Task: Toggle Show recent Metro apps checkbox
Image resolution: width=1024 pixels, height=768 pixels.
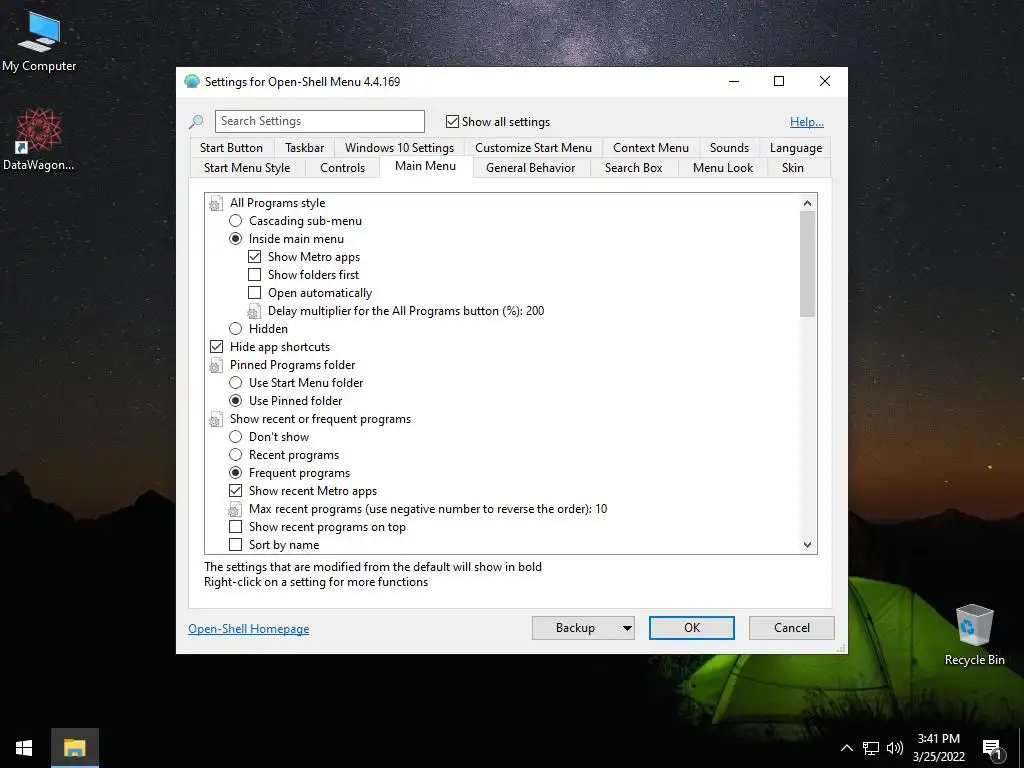Action: click(x=236, y=490)
